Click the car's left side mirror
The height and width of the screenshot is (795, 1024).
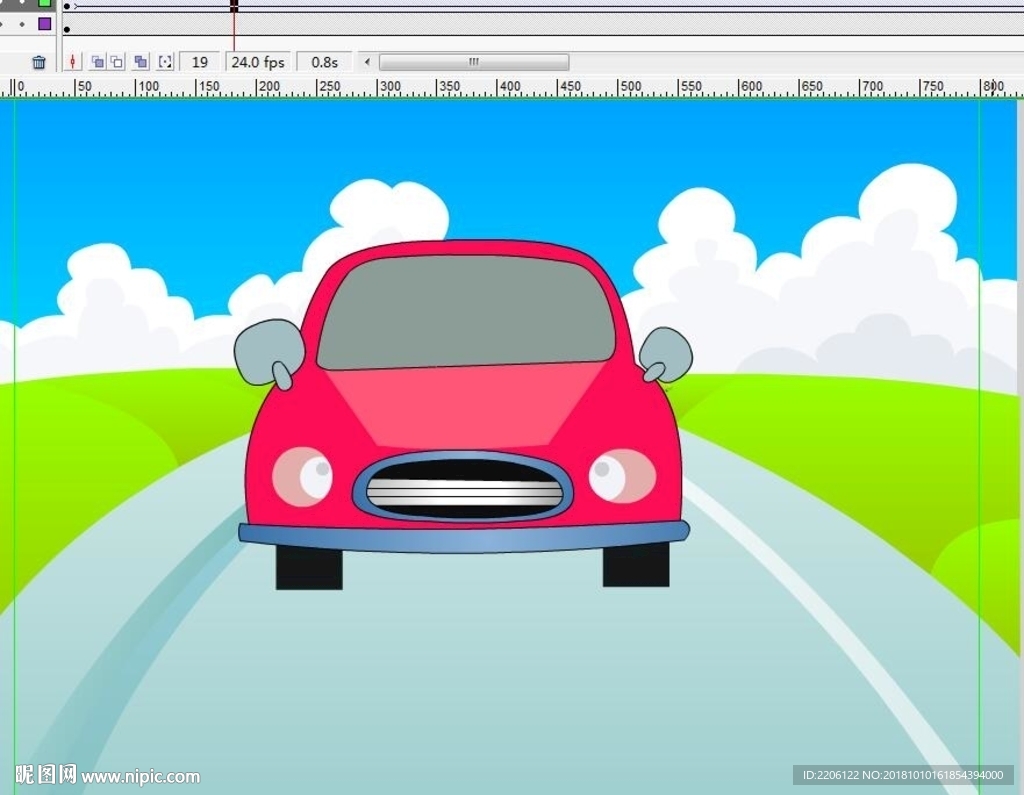click(268, 350)
